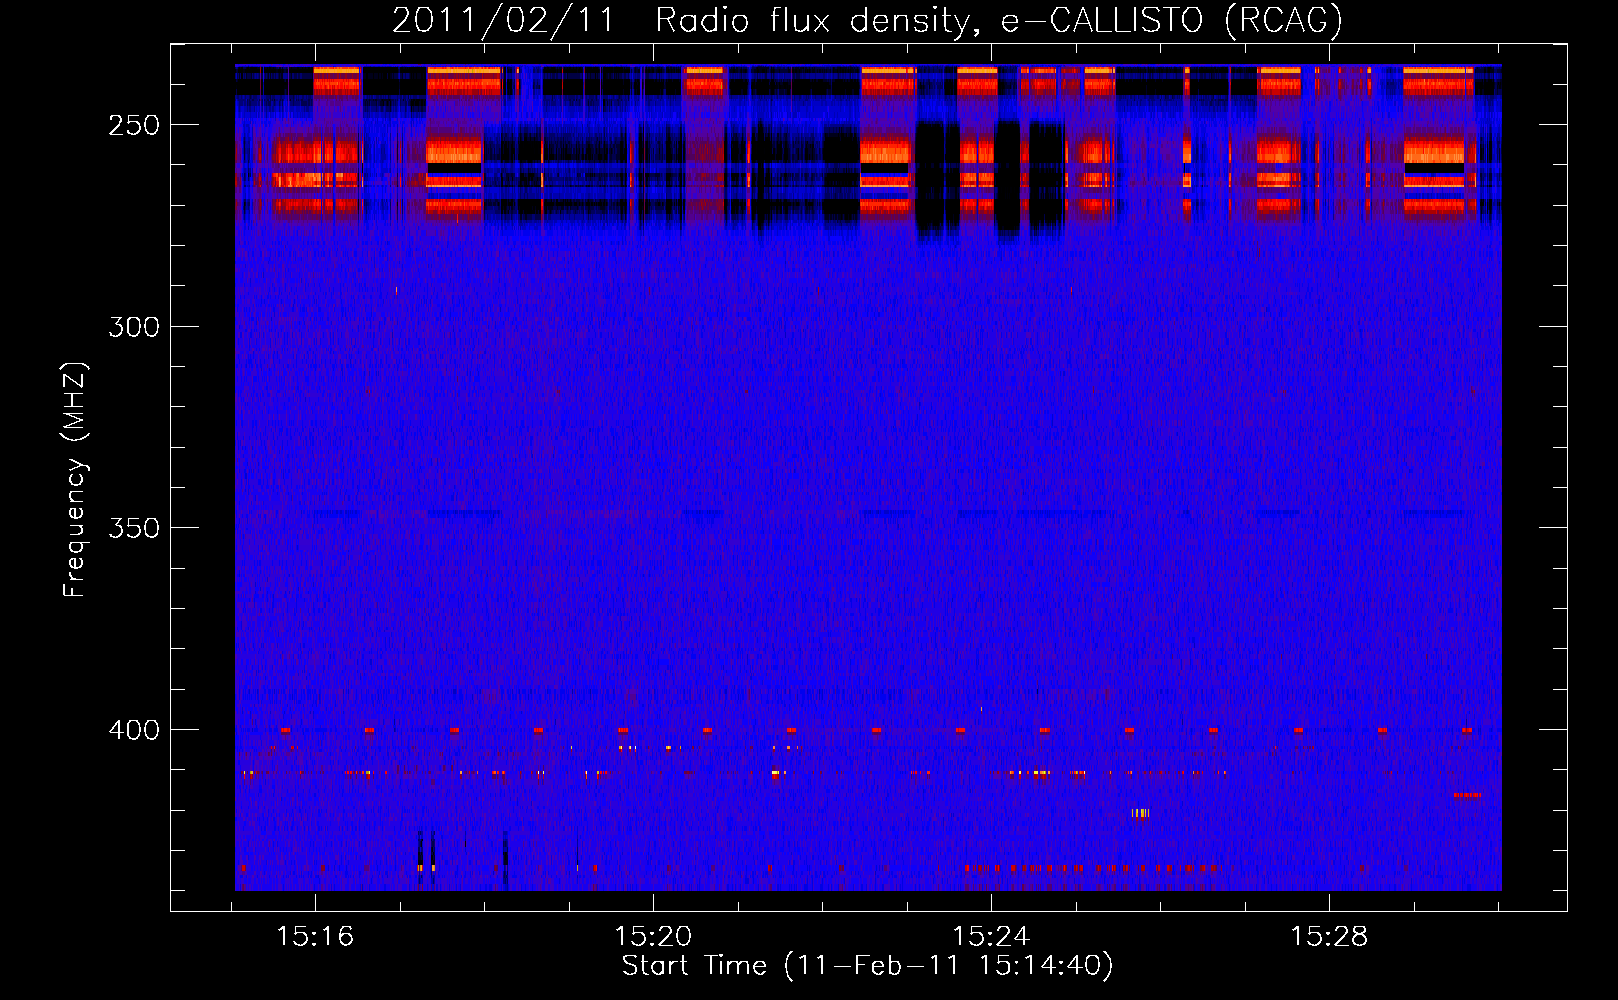Click the 15:20 time tick label
This screenshot has width=1618, height=1000.
(653, 936)
